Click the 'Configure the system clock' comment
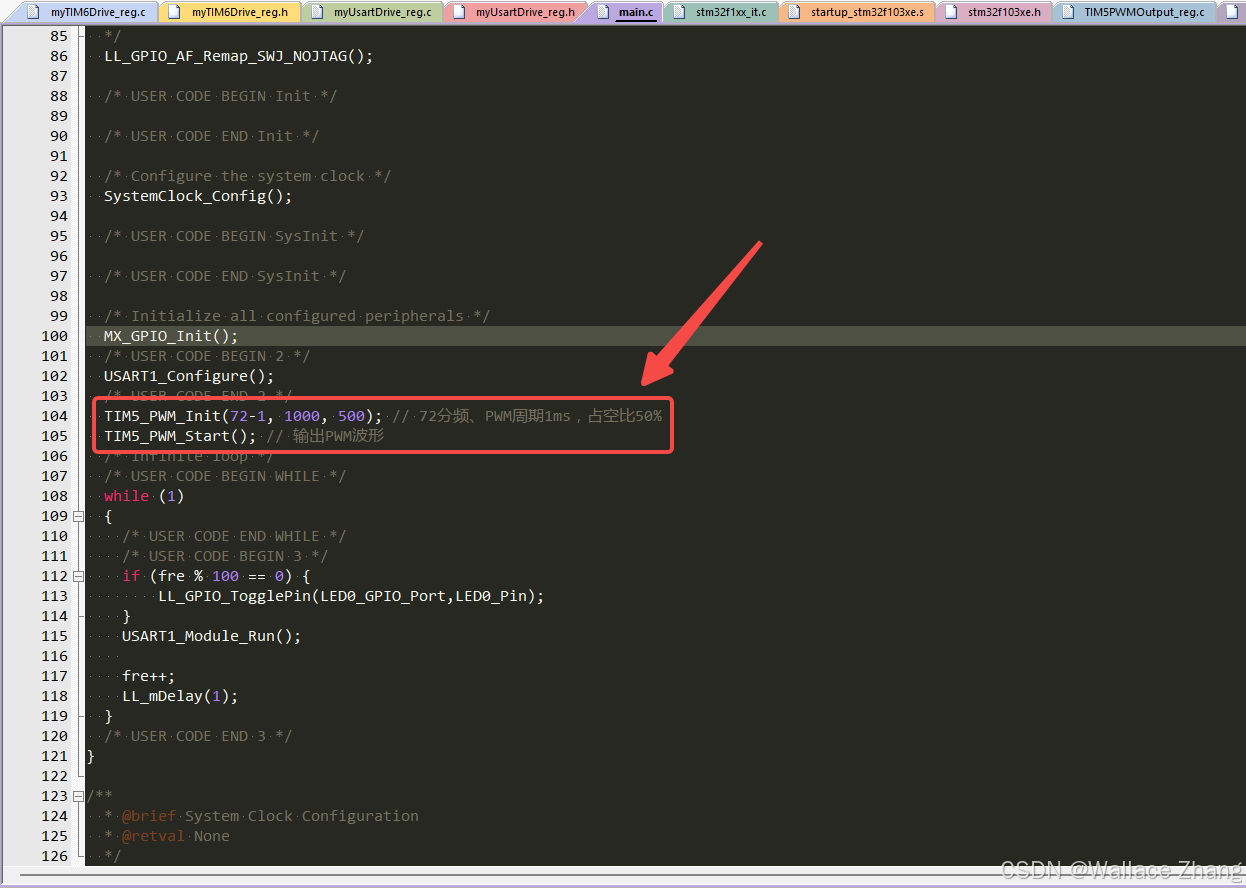The width and height of the screenshot is (1246, 890). 247,176
